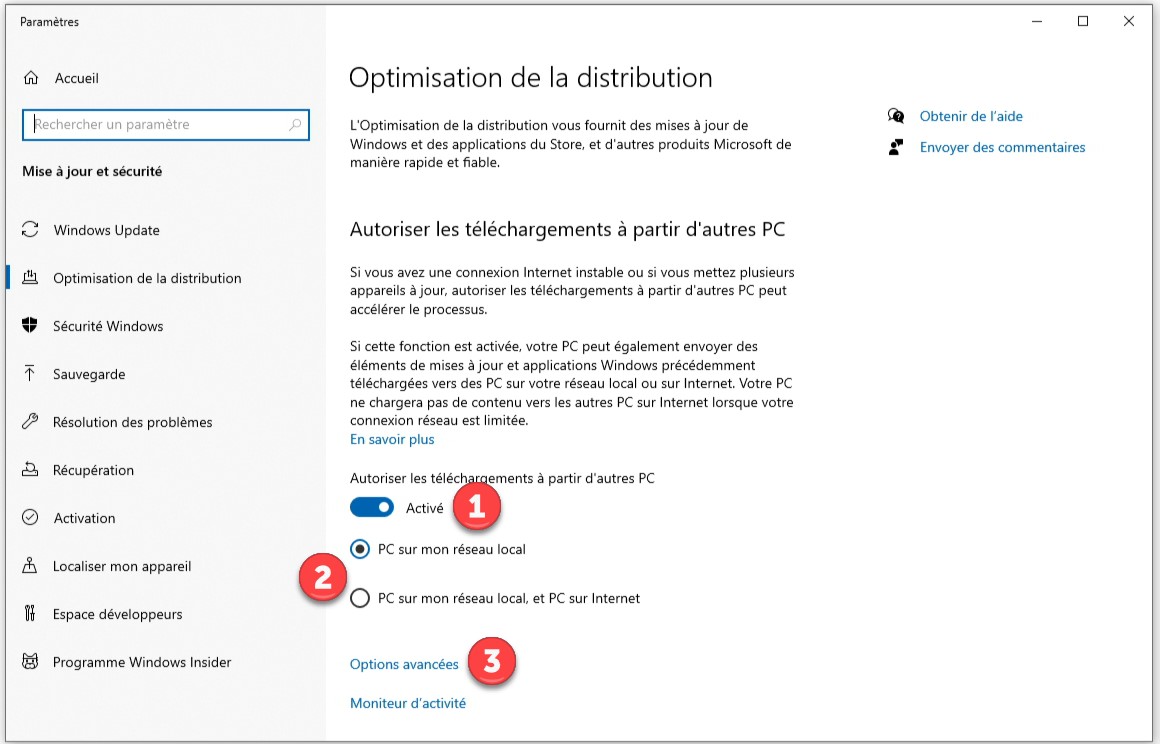This screenshot has height=744, width=1160.
Task: Click the search magnifier icon
Action: [x=295, y=125]
